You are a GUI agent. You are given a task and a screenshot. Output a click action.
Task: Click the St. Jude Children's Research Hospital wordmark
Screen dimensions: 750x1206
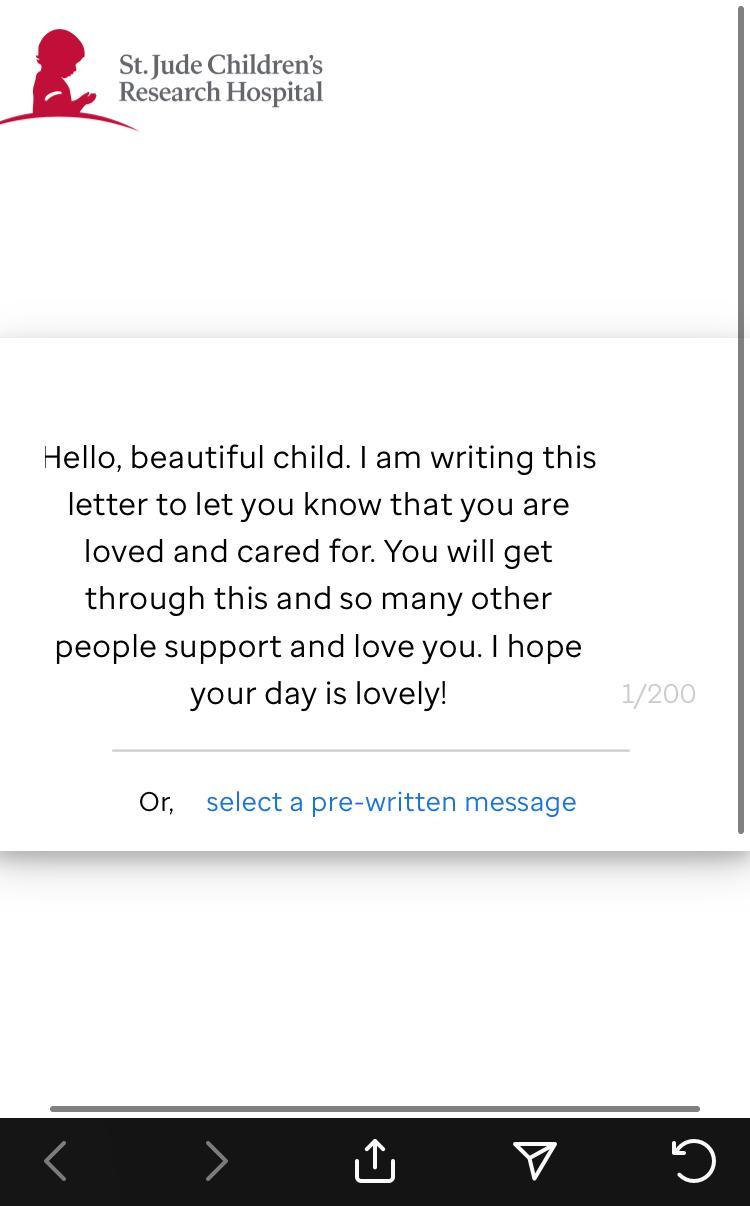tap(220, 79)
